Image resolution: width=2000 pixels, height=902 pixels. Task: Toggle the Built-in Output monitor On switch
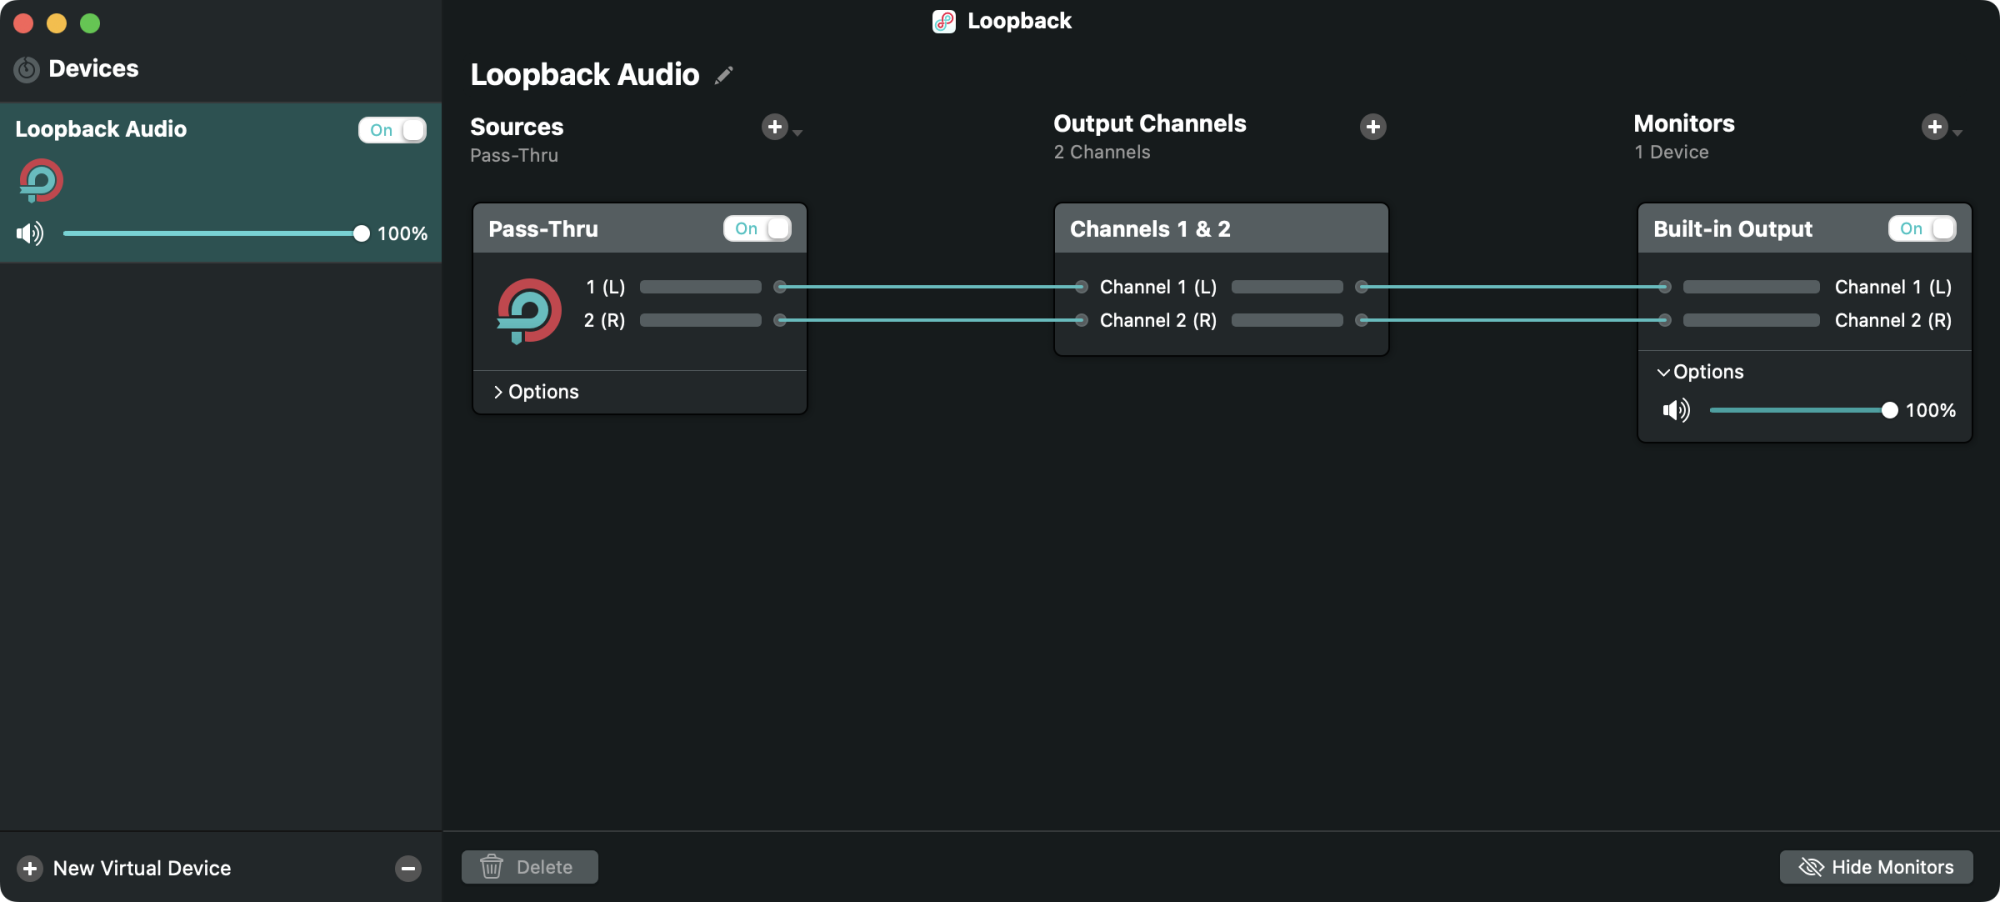point(1922,229)
